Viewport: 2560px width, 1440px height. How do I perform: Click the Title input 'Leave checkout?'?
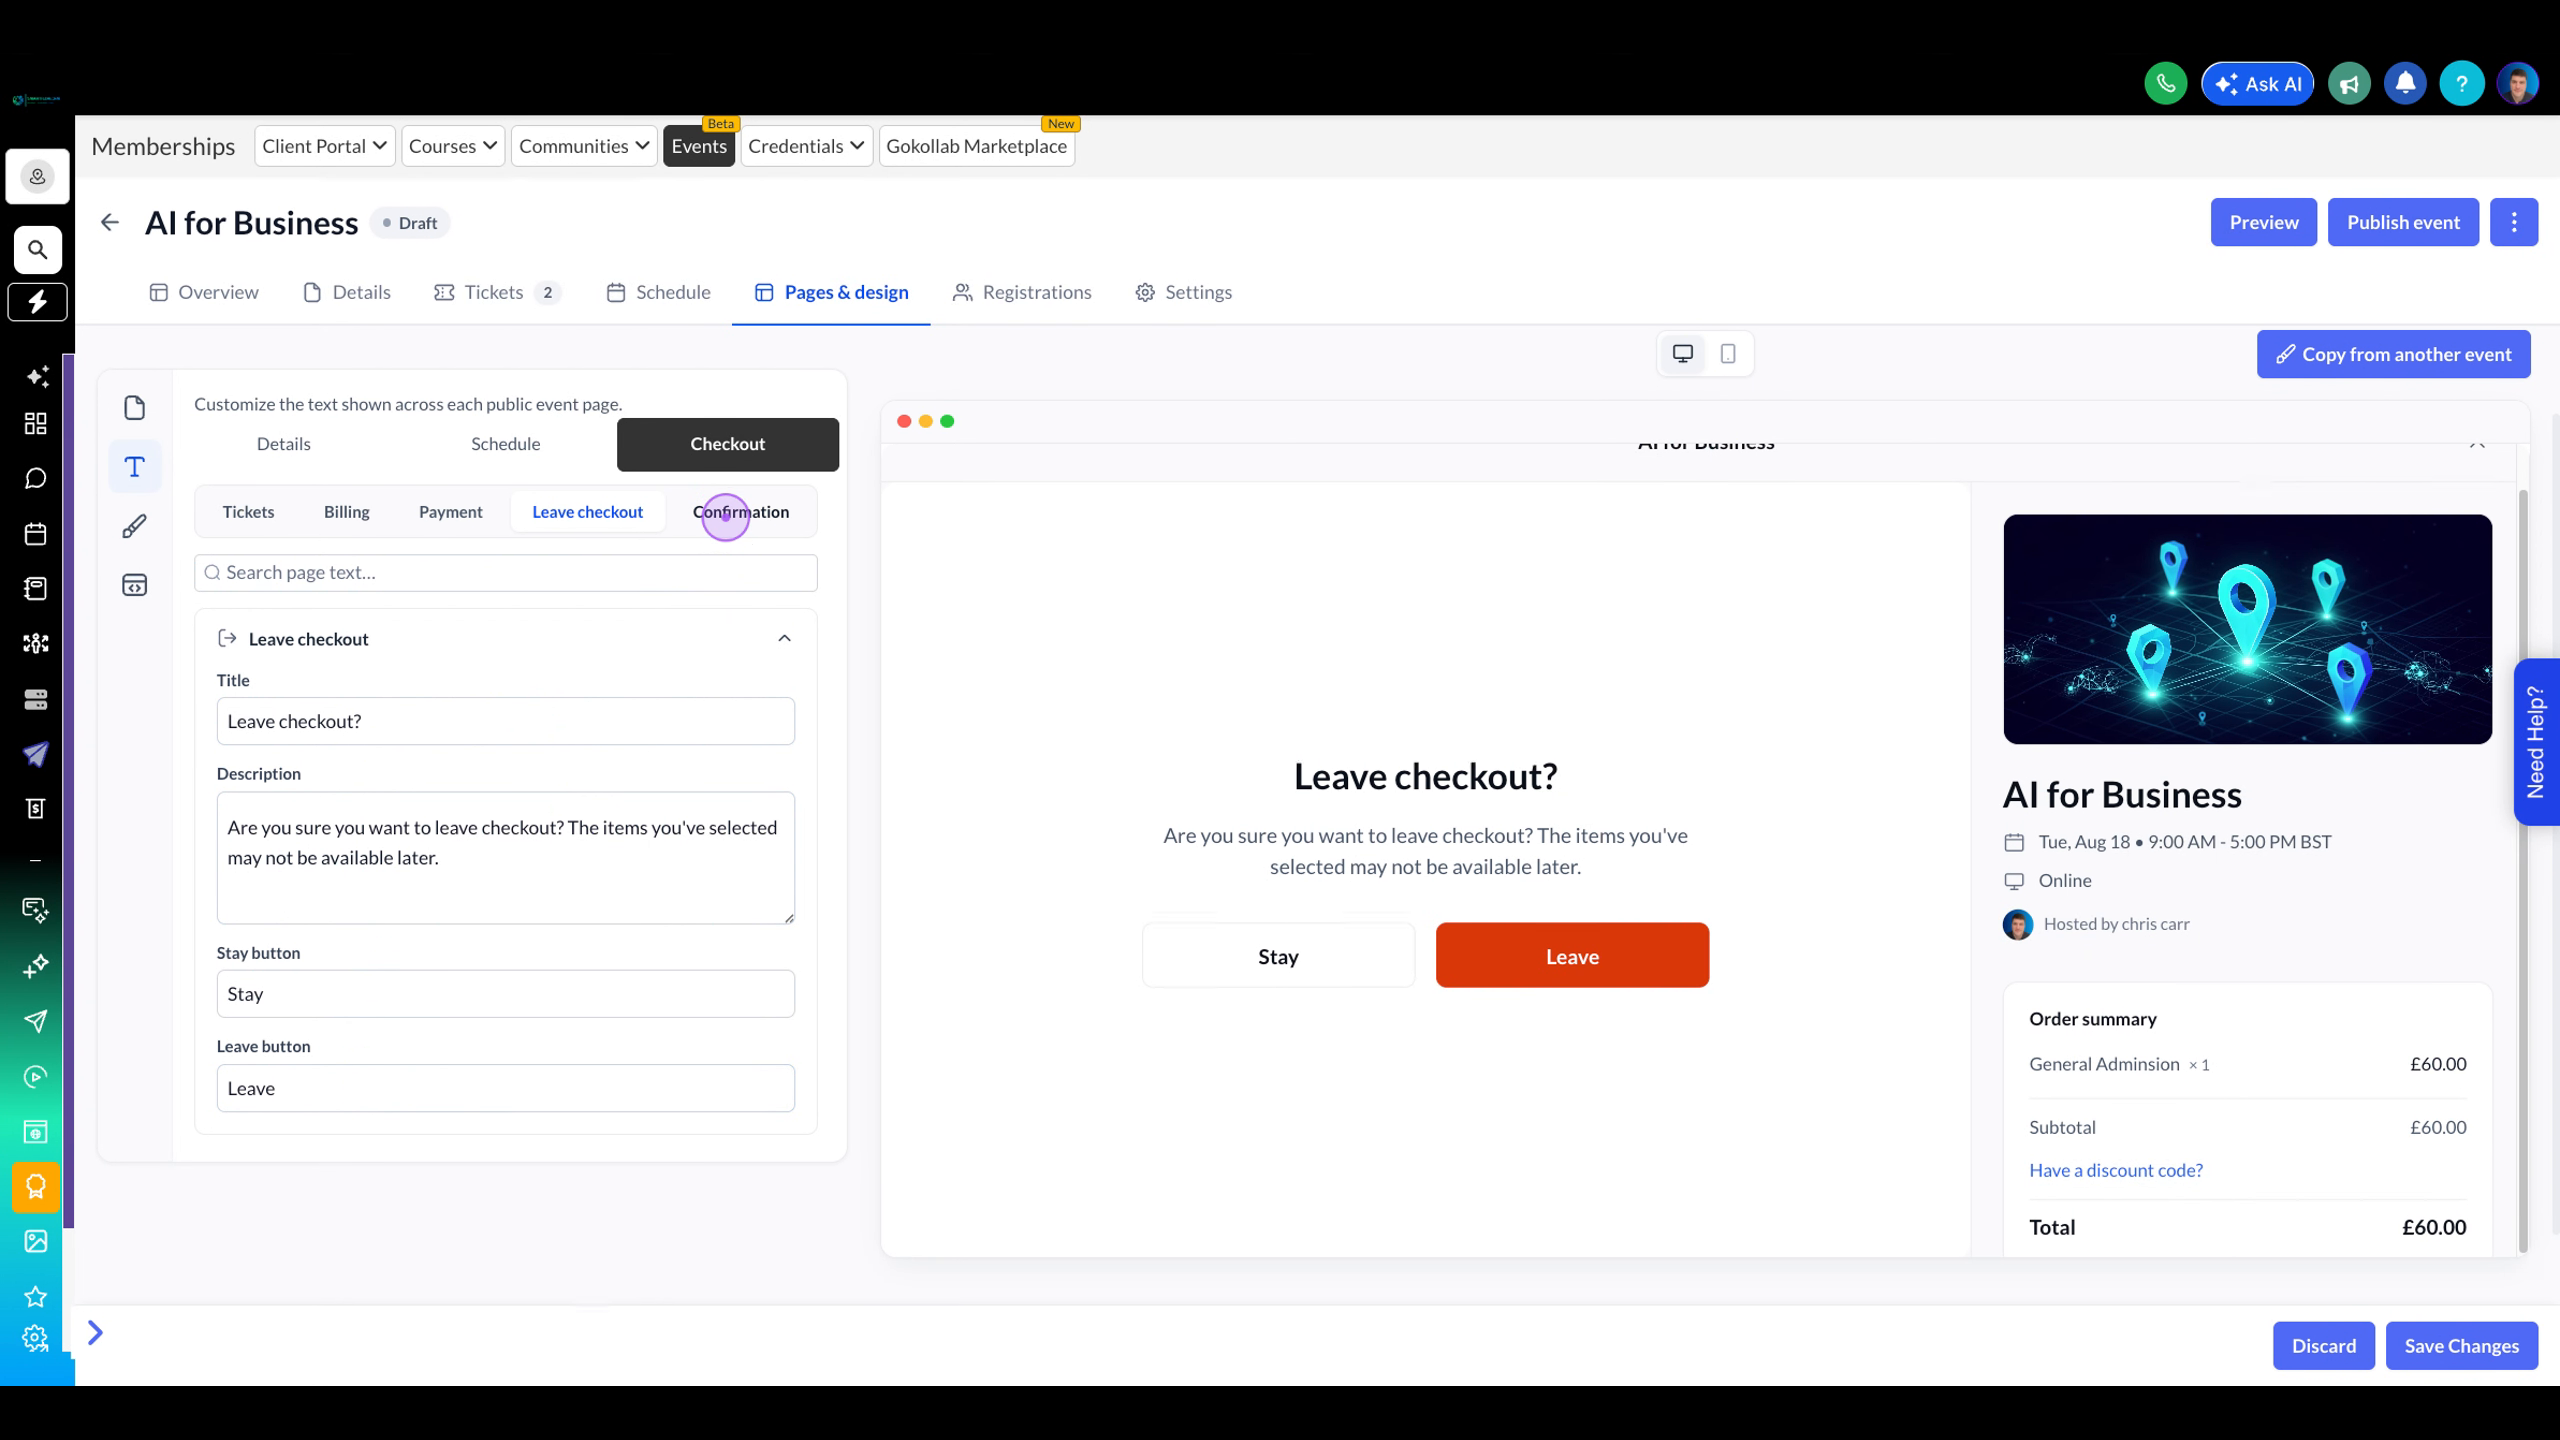[x=506, y=721]
